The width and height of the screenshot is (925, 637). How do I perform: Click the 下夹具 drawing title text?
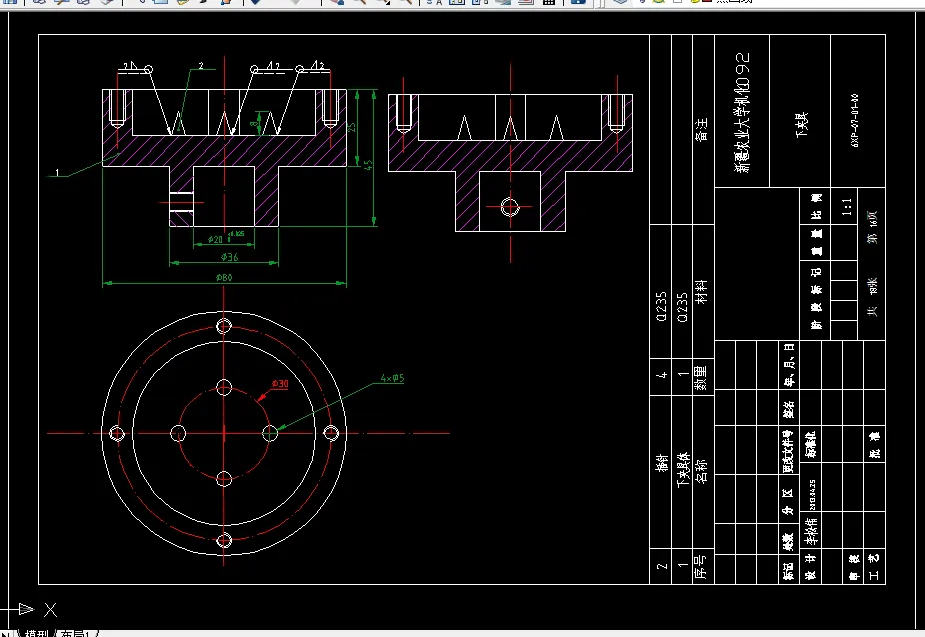click(801, 125)
